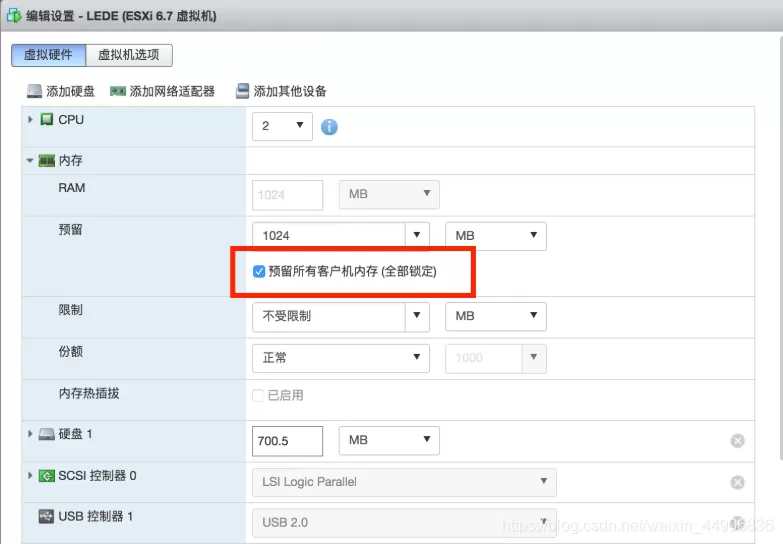Click the device icon beside 添加其他设备
Image resolution: width=783 pixels, height=544 pixels.
pyautogui.click(x=242, y=91)
